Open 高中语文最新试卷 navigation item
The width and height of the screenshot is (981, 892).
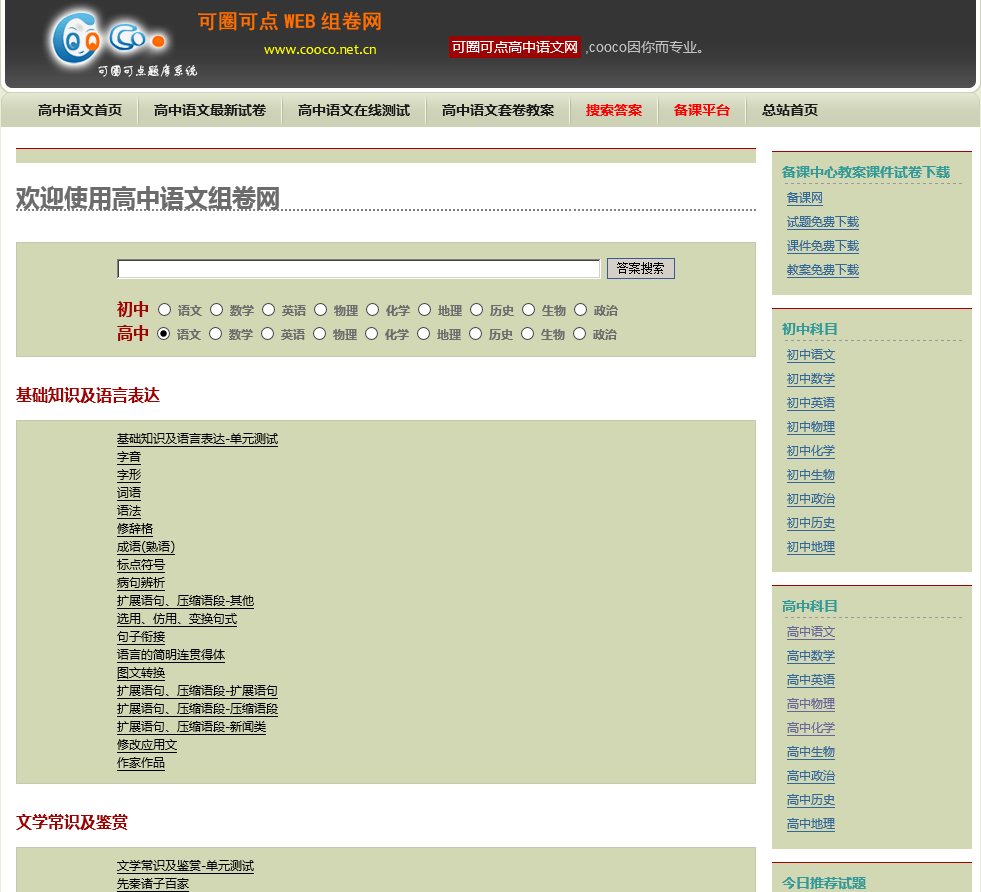[210, 111]
